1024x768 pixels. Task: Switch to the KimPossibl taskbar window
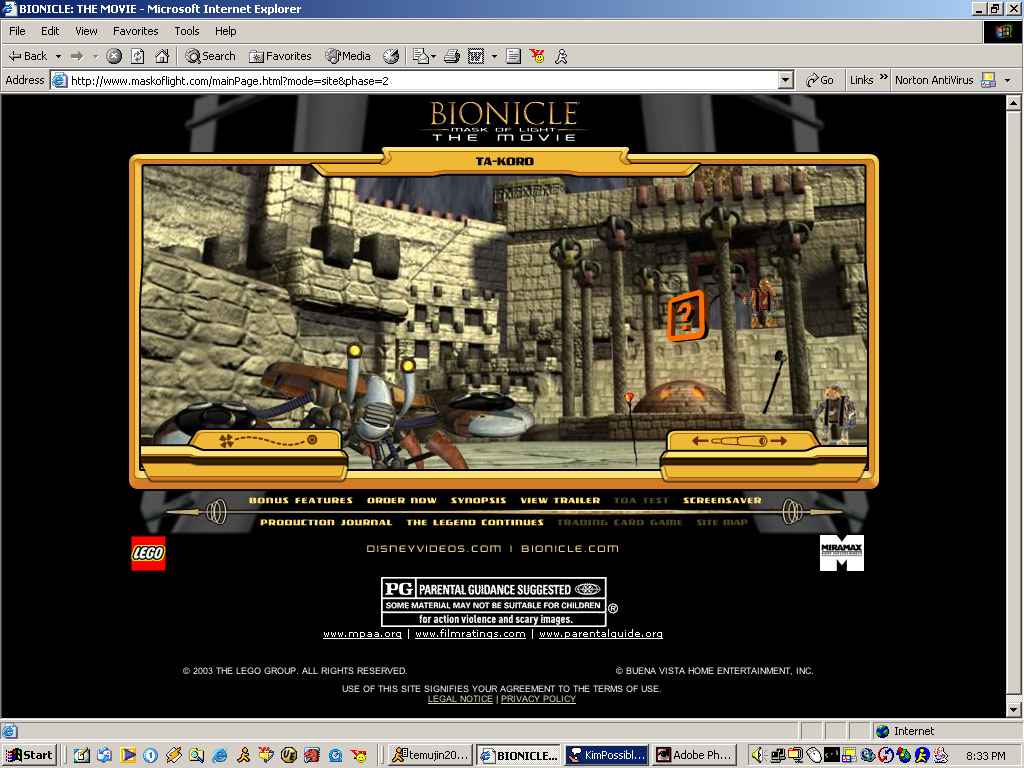point(606,755)
